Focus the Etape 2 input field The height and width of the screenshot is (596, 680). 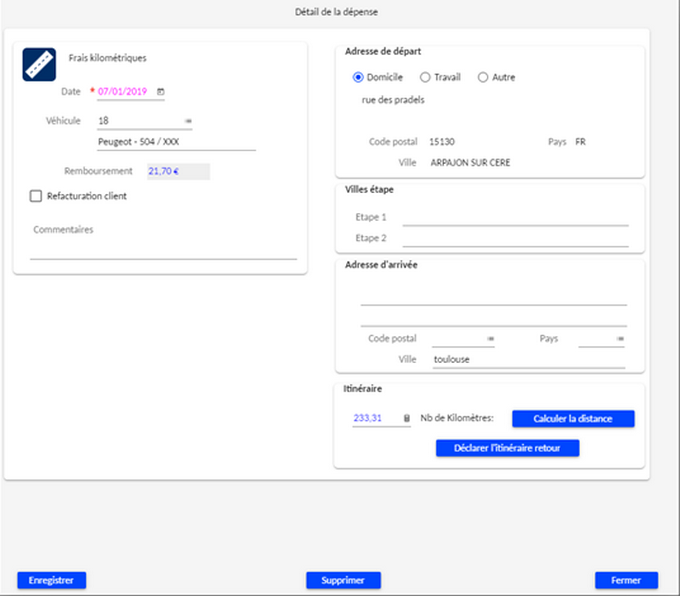515,238
